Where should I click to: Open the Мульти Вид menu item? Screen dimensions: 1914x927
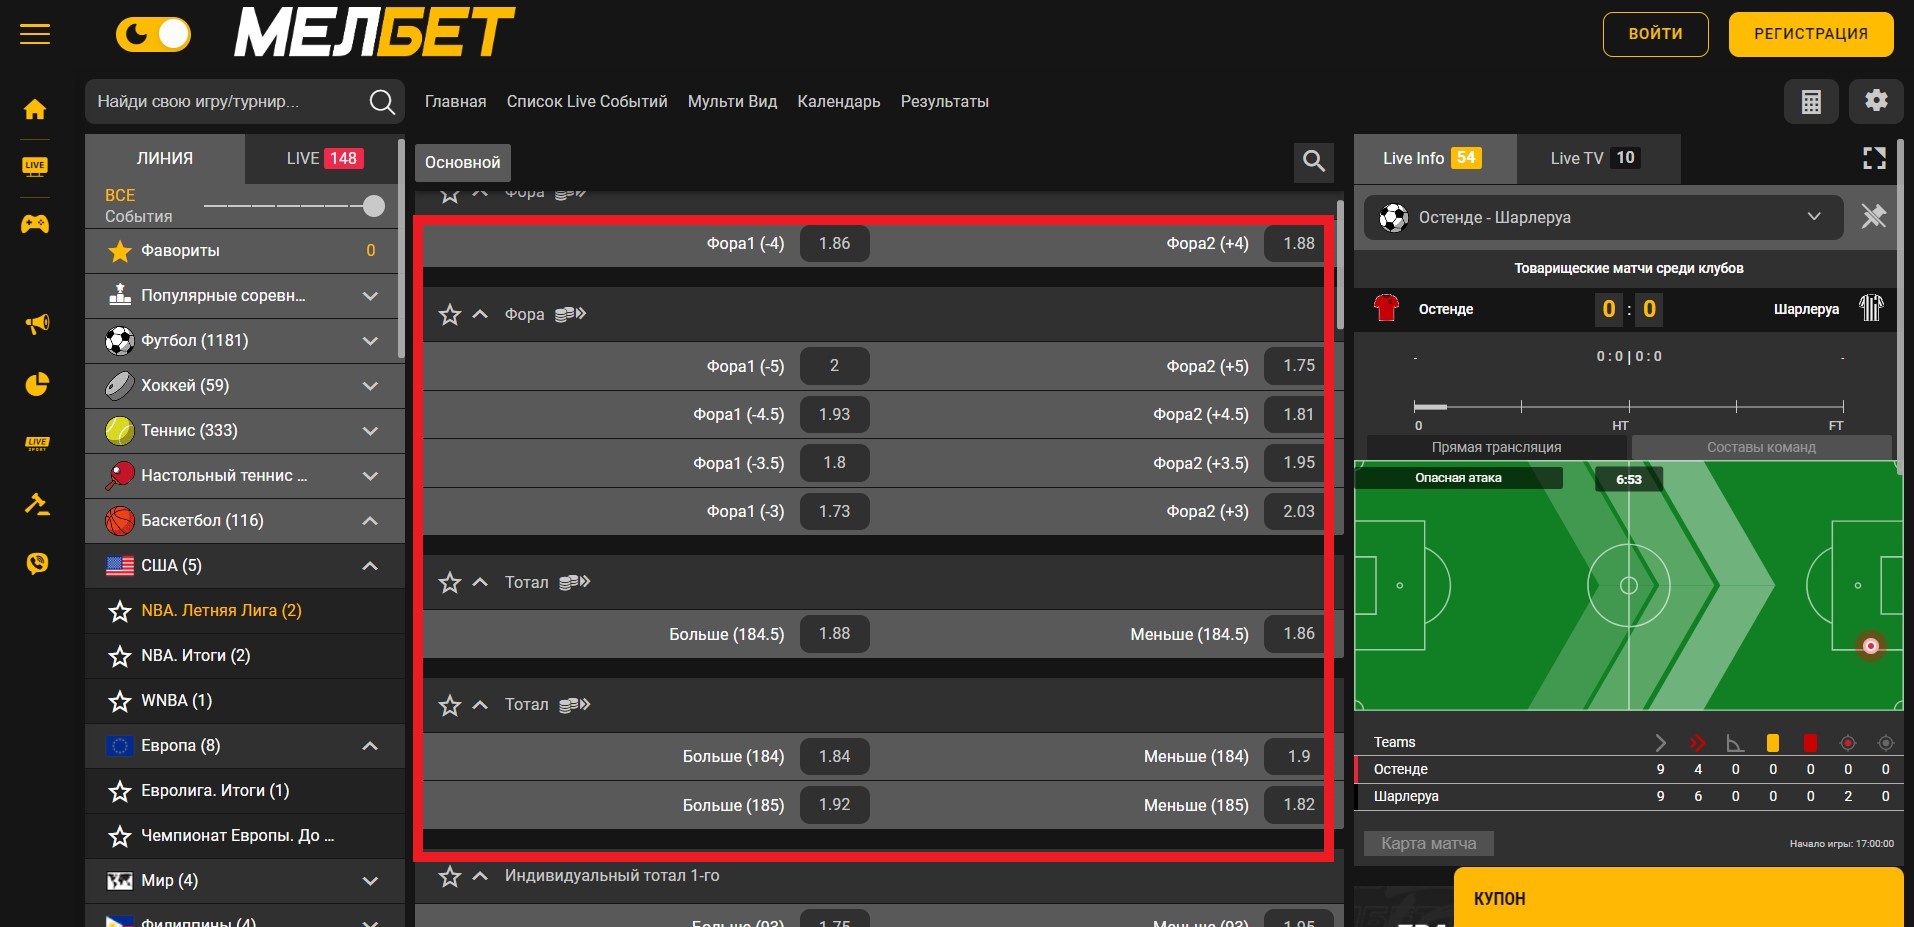coord(732,101)
